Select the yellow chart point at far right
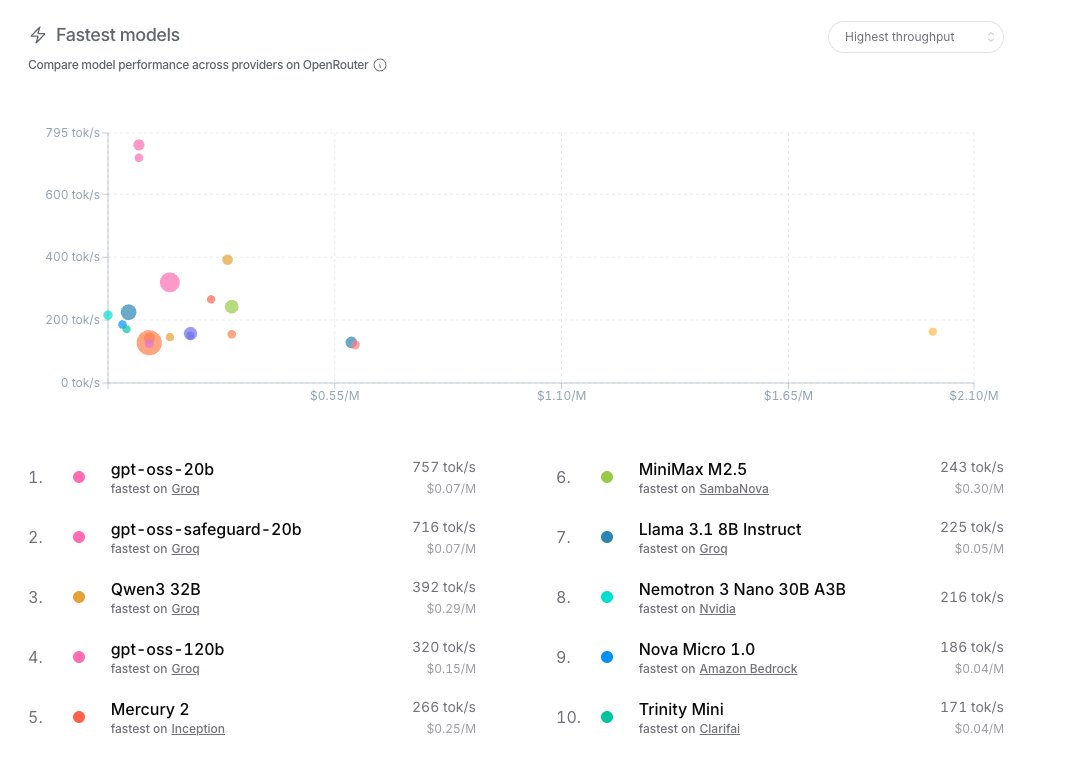1092x761 pixels. 933,331
